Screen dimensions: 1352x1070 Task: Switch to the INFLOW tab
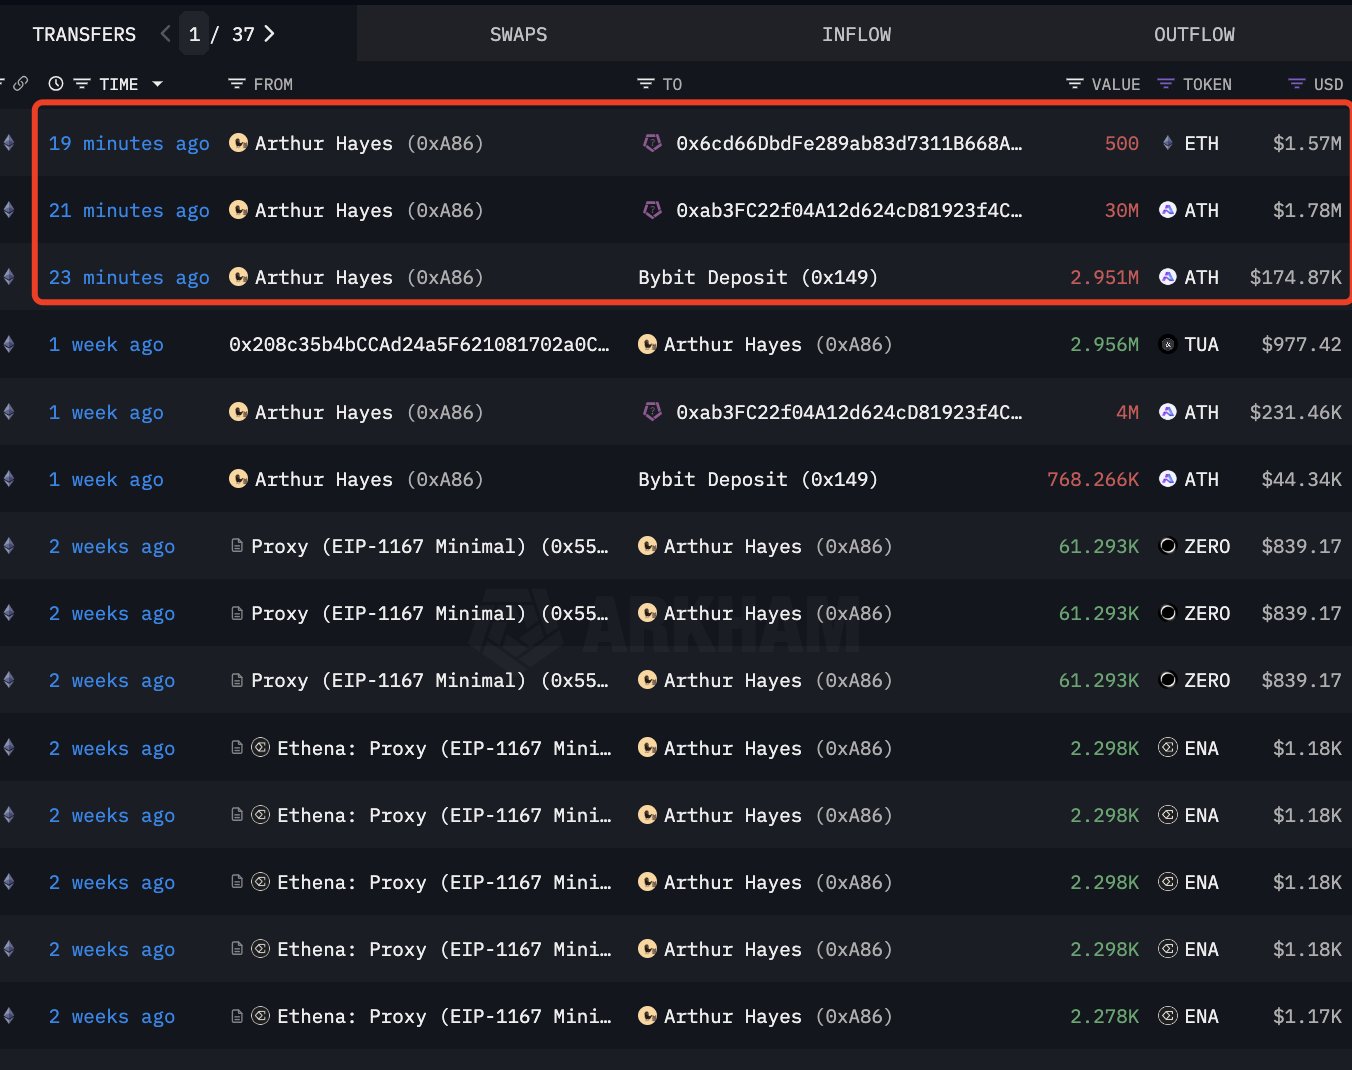click(x=856, y=34)
